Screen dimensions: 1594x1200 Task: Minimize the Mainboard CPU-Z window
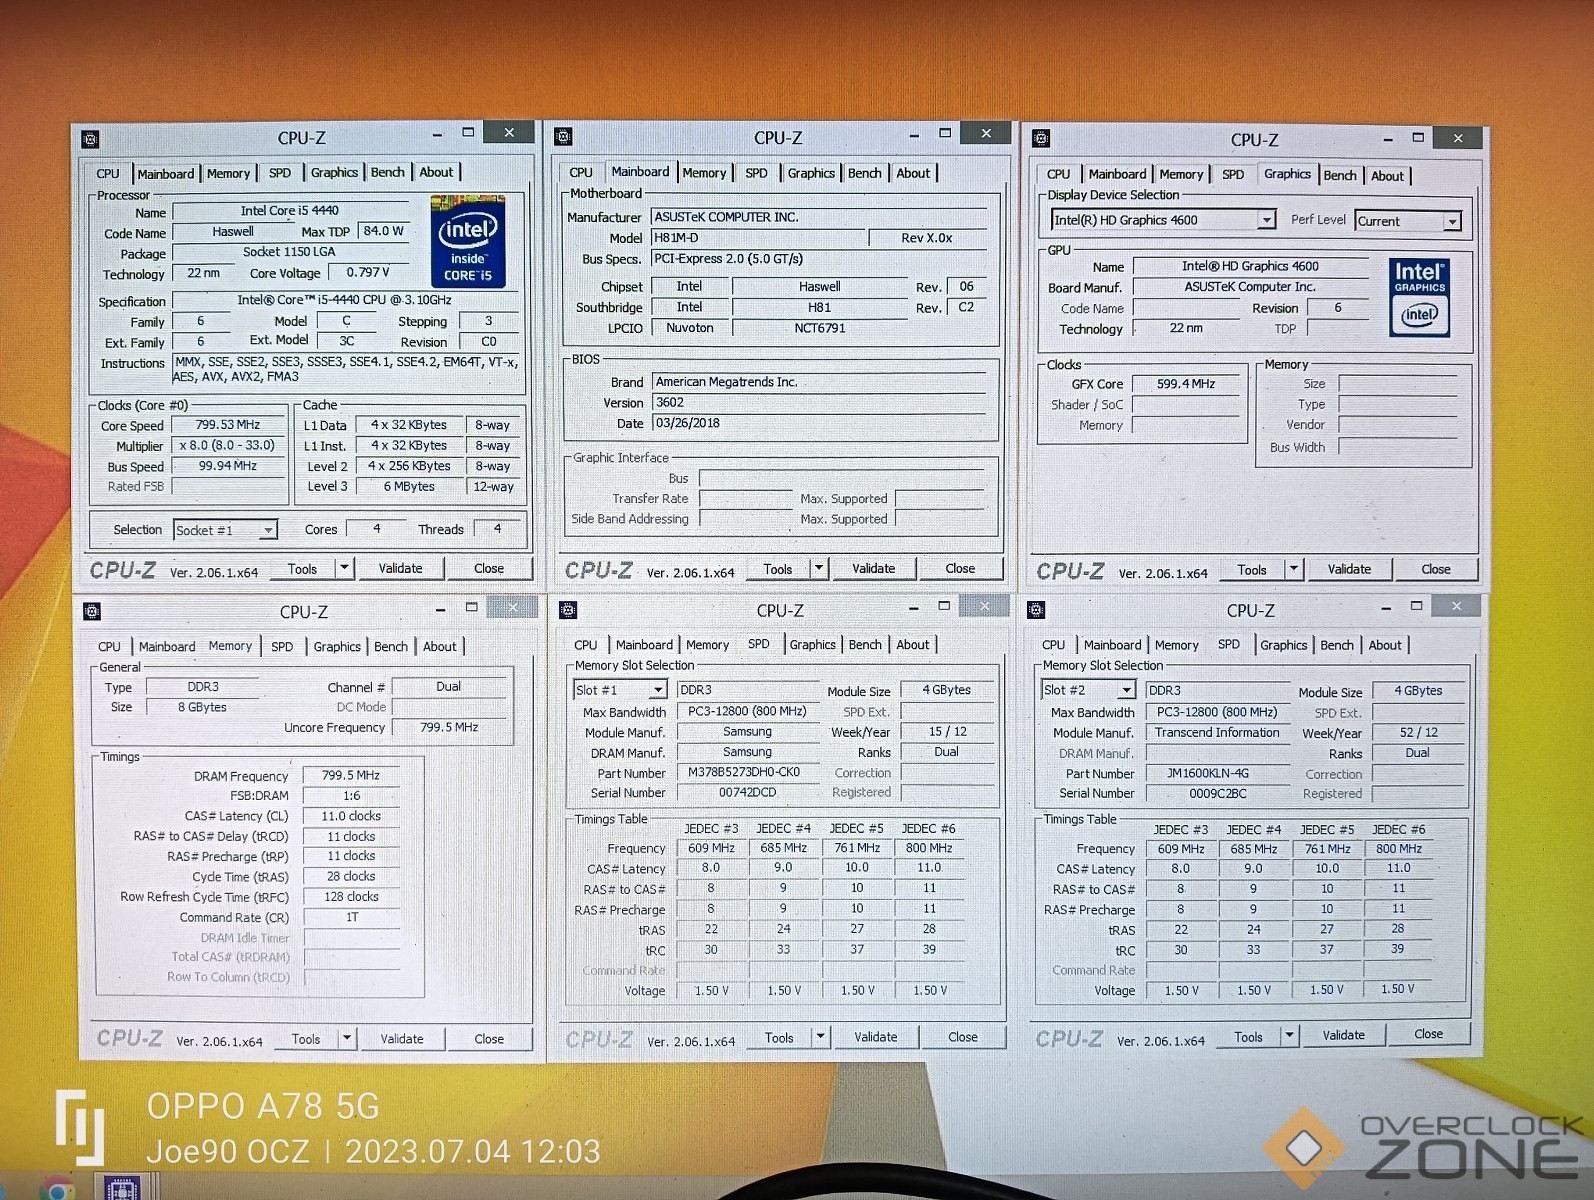914,135
